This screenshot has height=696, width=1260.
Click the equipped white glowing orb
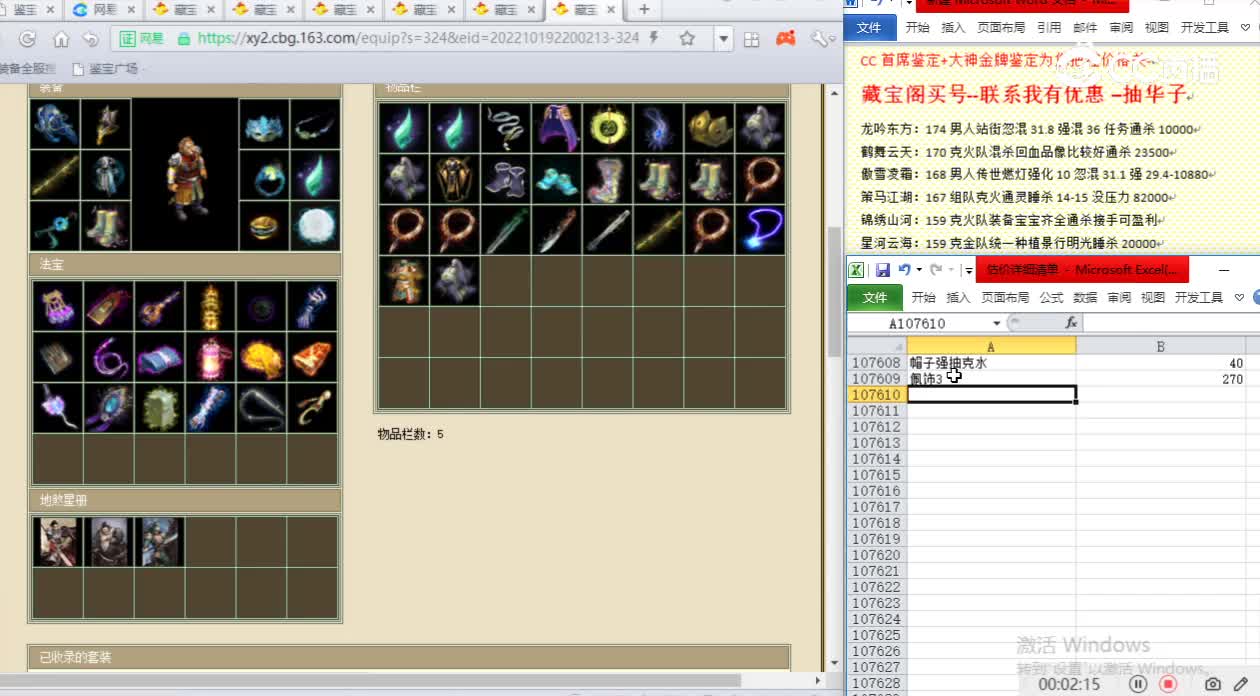pos(315,226)
